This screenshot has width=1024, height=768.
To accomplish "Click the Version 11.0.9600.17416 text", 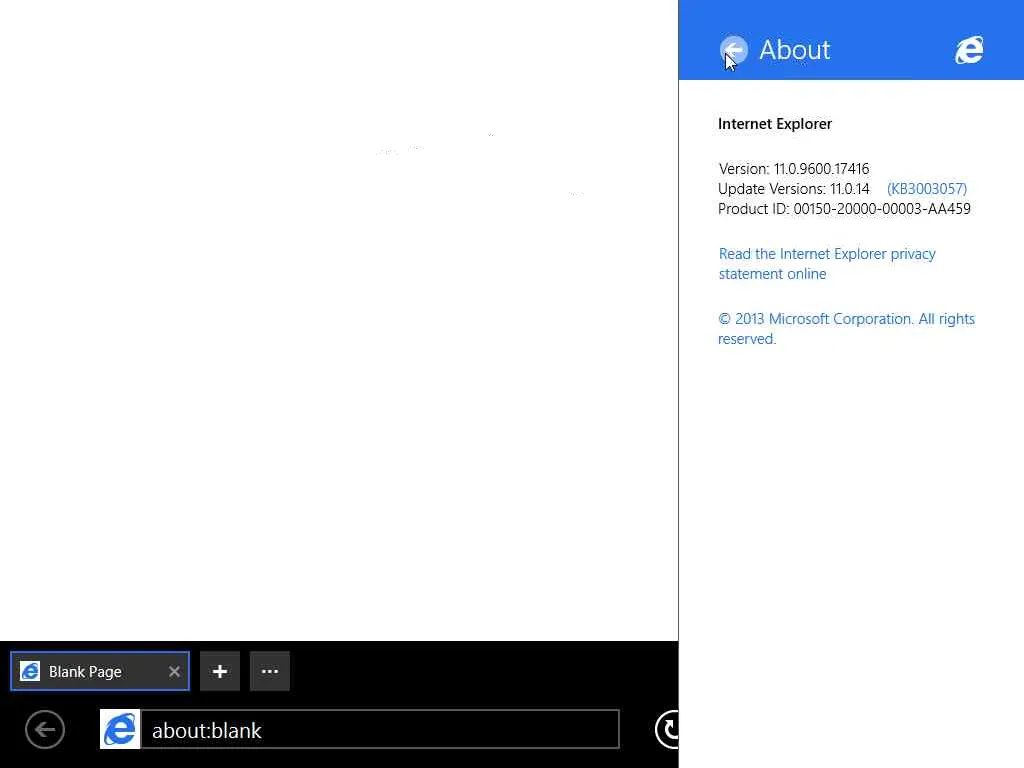I will [x=794, y=168].
